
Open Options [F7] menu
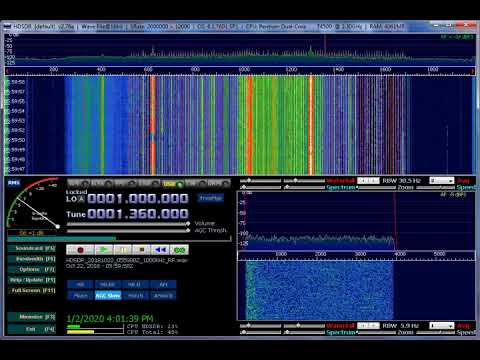[x=32, y=269]
